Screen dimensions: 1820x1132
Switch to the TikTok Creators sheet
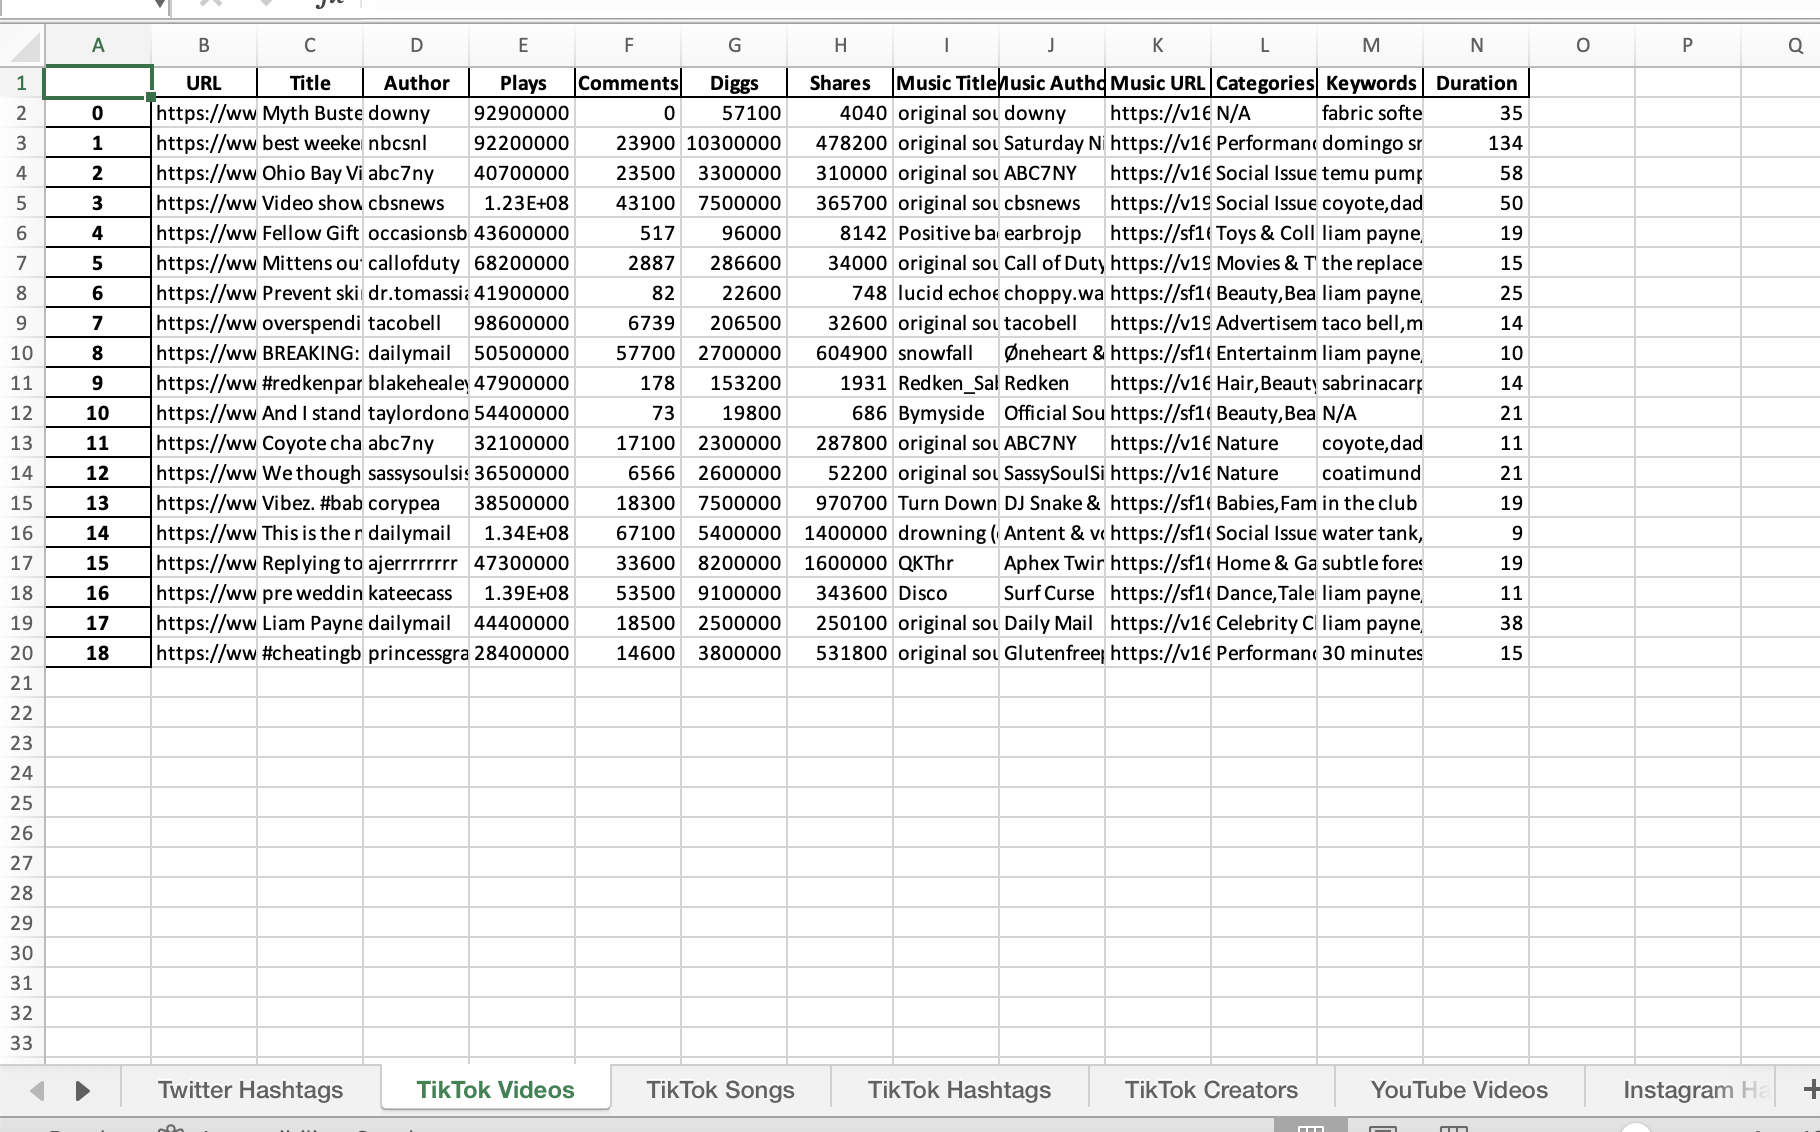tap(1211, 1089)
